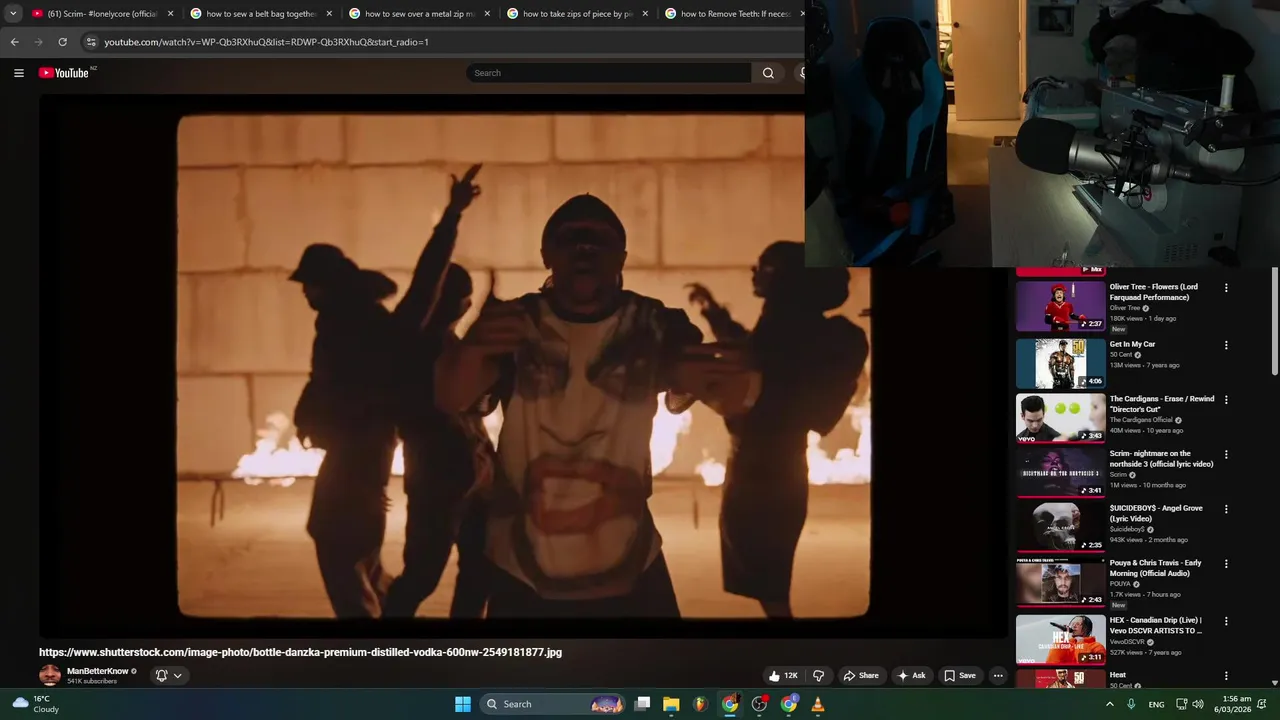
Task: Open options for Pouya Early Morning video
Action: (x=1226, y=564)
